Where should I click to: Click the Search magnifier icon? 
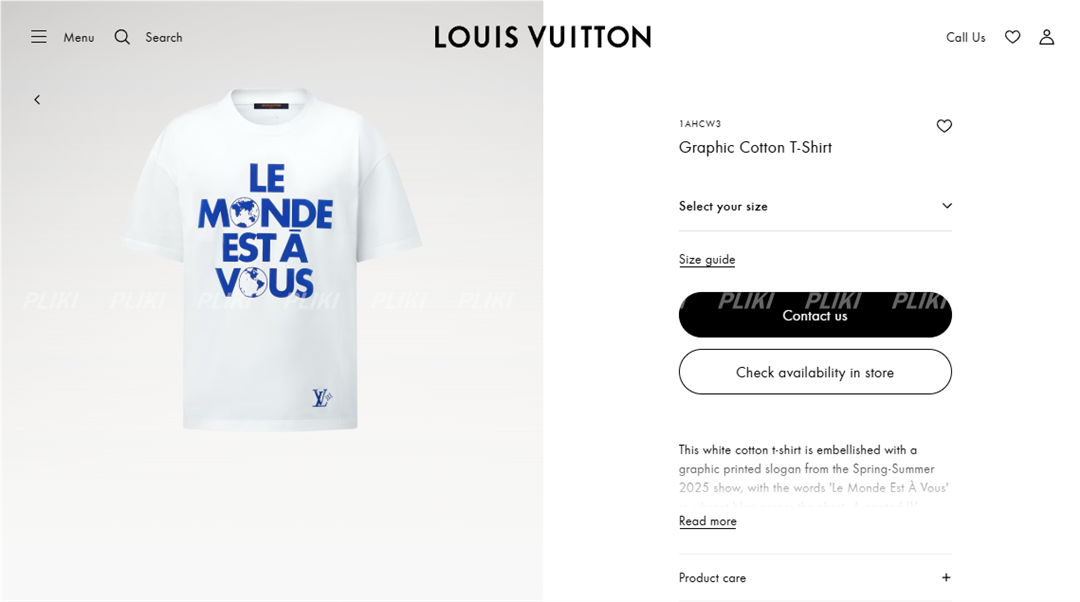(x=122, y=37)
